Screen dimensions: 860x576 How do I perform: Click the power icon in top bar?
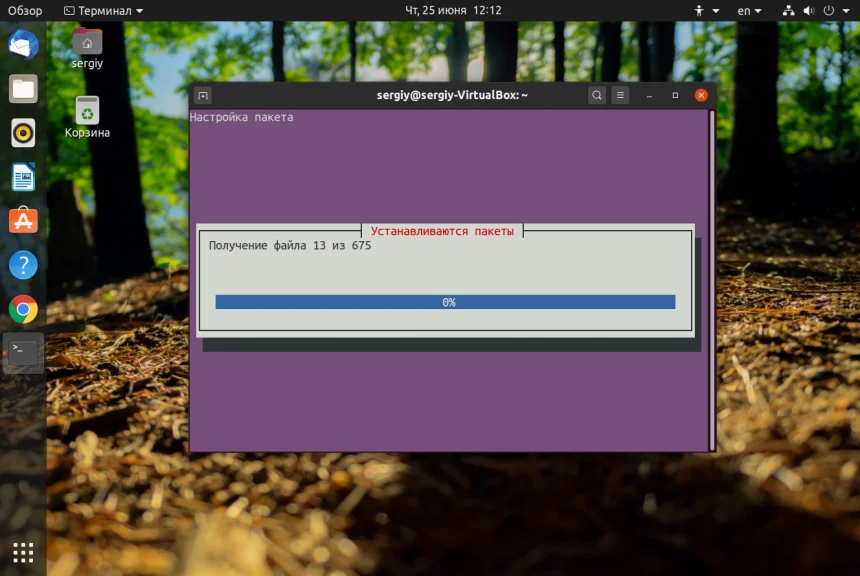tap(829, 10)
